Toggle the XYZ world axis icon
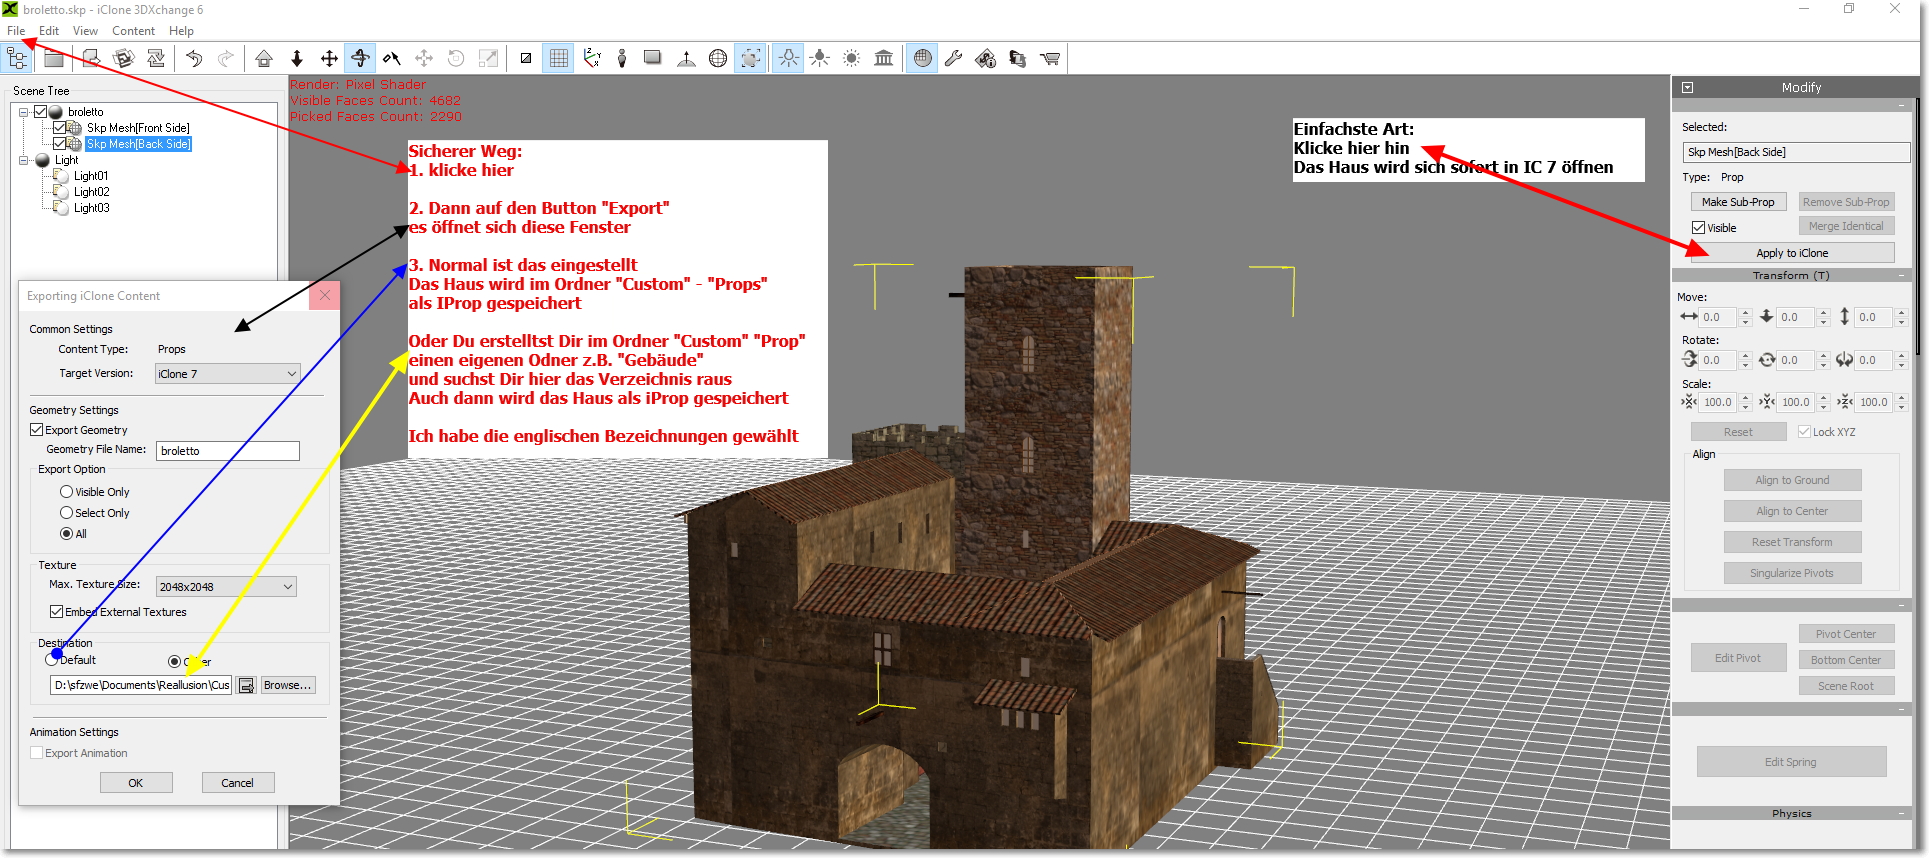This screenshot has height=858, width=1929. pyautogui.click(x=592, y=58)
